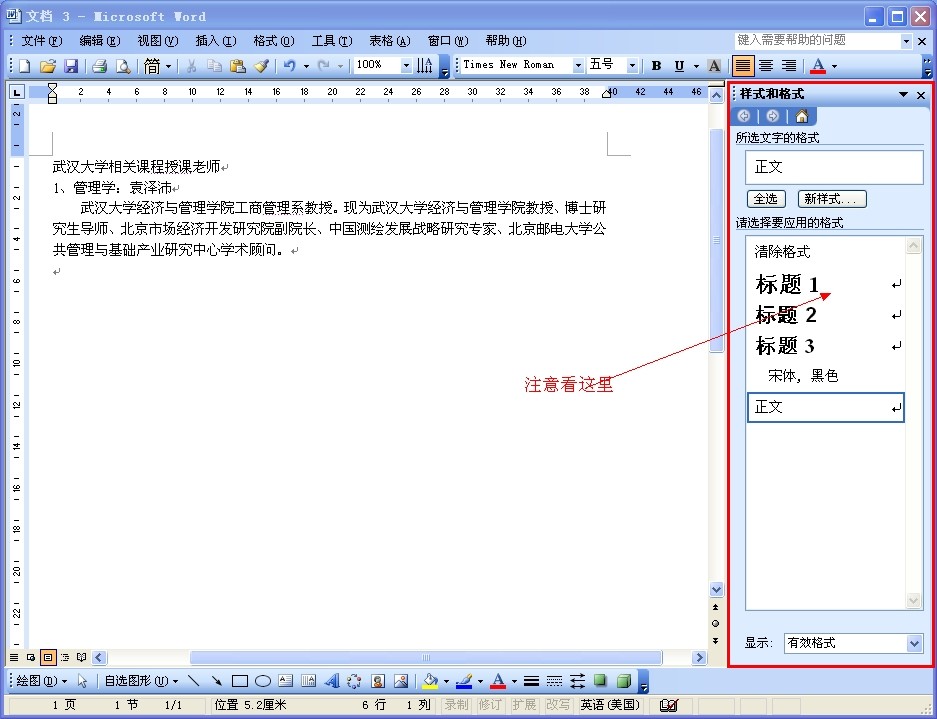Switch to Normal view
The width and height of the screenshot is (937, 719).
point(14,657)
